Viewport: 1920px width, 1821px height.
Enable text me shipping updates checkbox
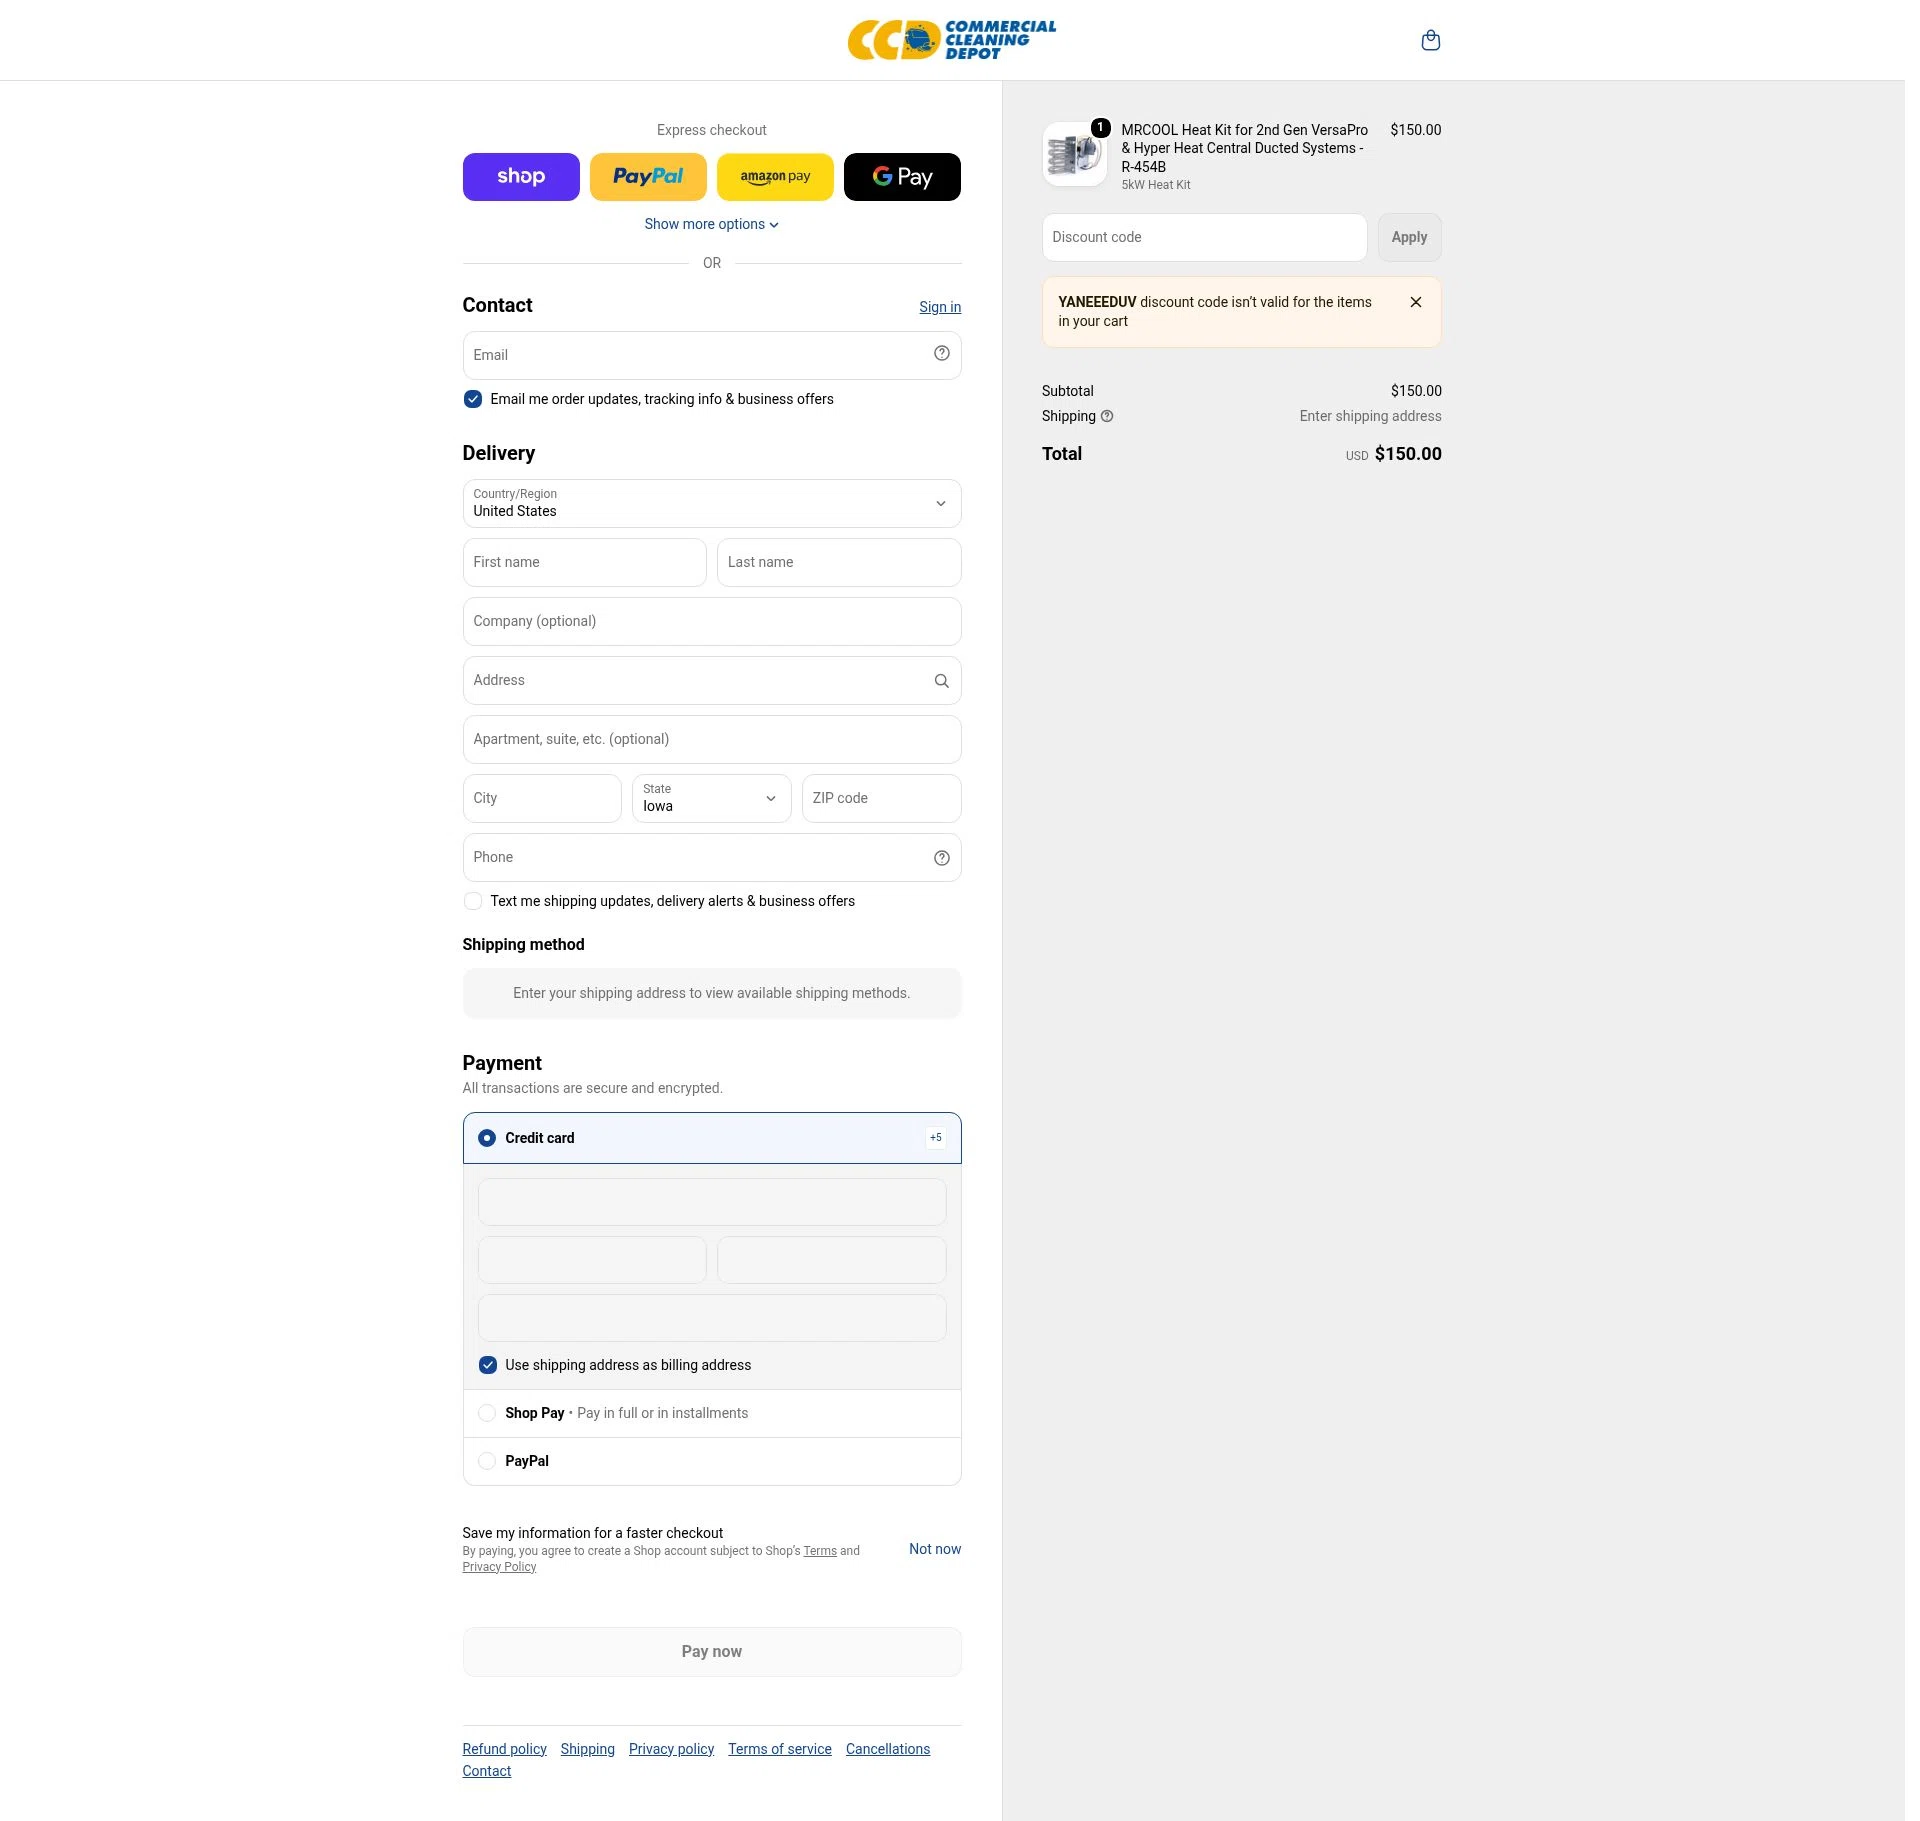473,901
